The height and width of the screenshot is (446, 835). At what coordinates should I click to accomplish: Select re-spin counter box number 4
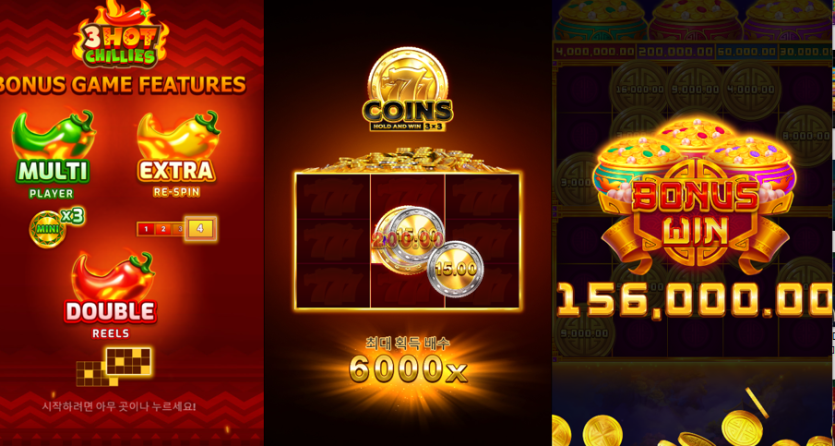pyautogui.click(x=200, y=229)
